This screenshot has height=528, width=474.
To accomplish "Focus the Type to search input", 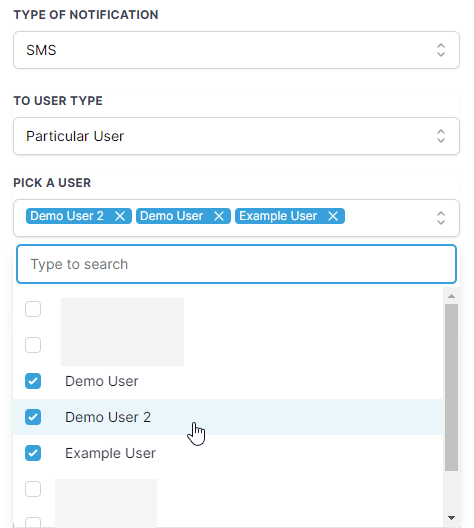I will pos(236,264).
